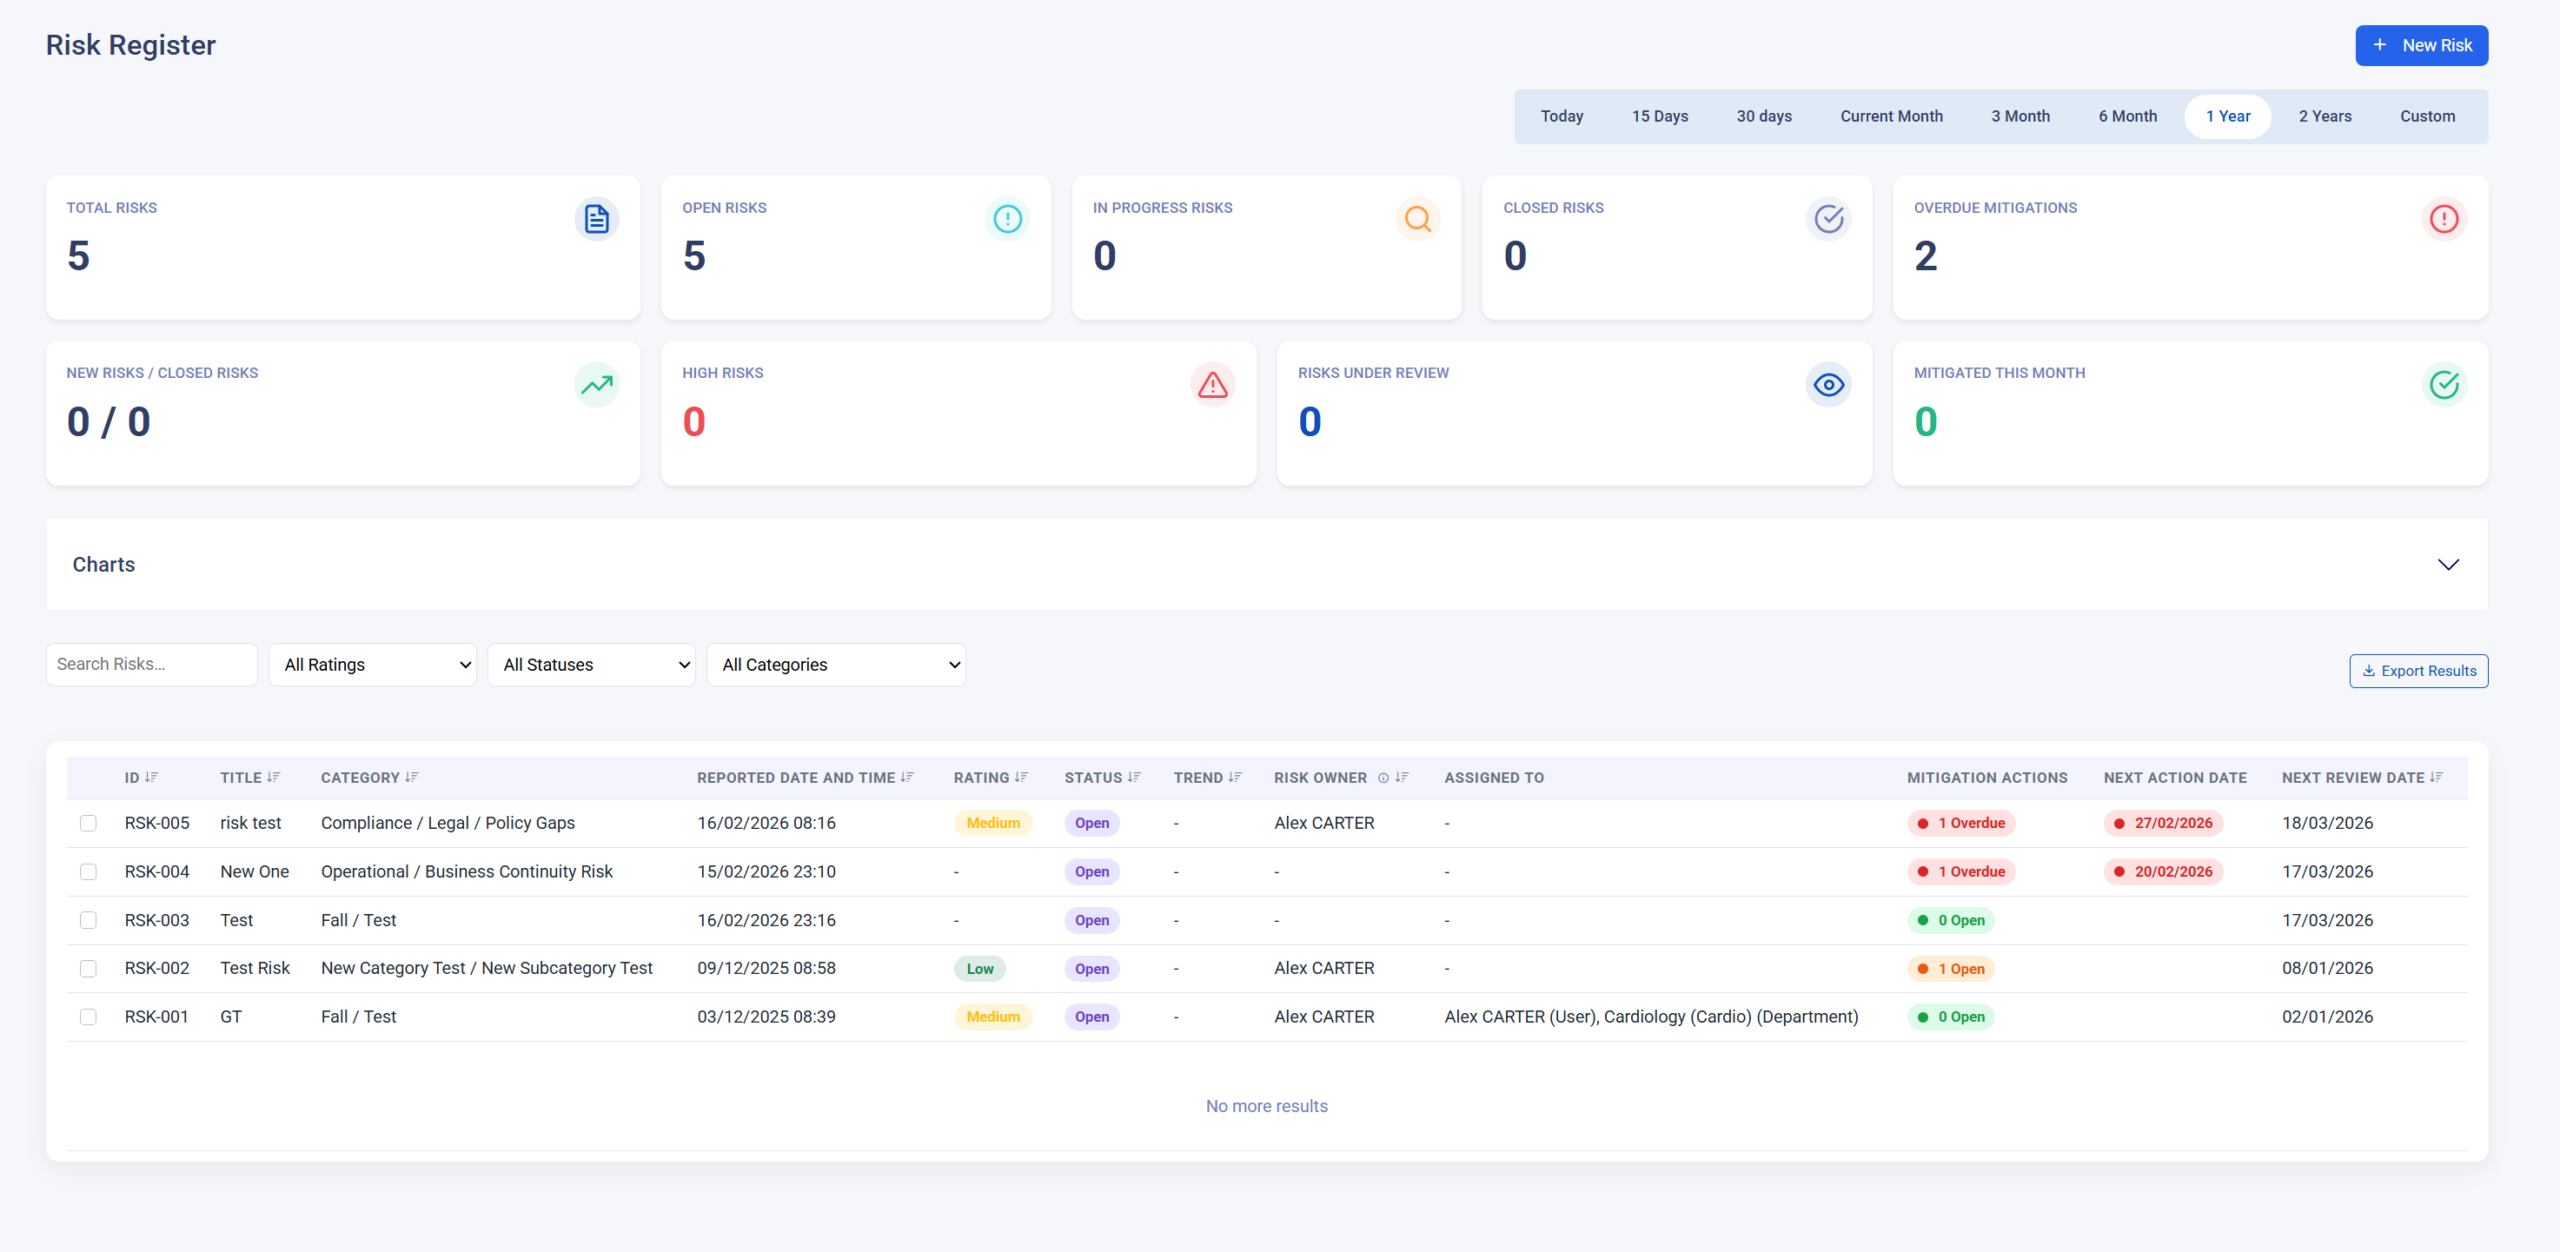Tick the checkbox for RSK-005

(x=88, y=823)
